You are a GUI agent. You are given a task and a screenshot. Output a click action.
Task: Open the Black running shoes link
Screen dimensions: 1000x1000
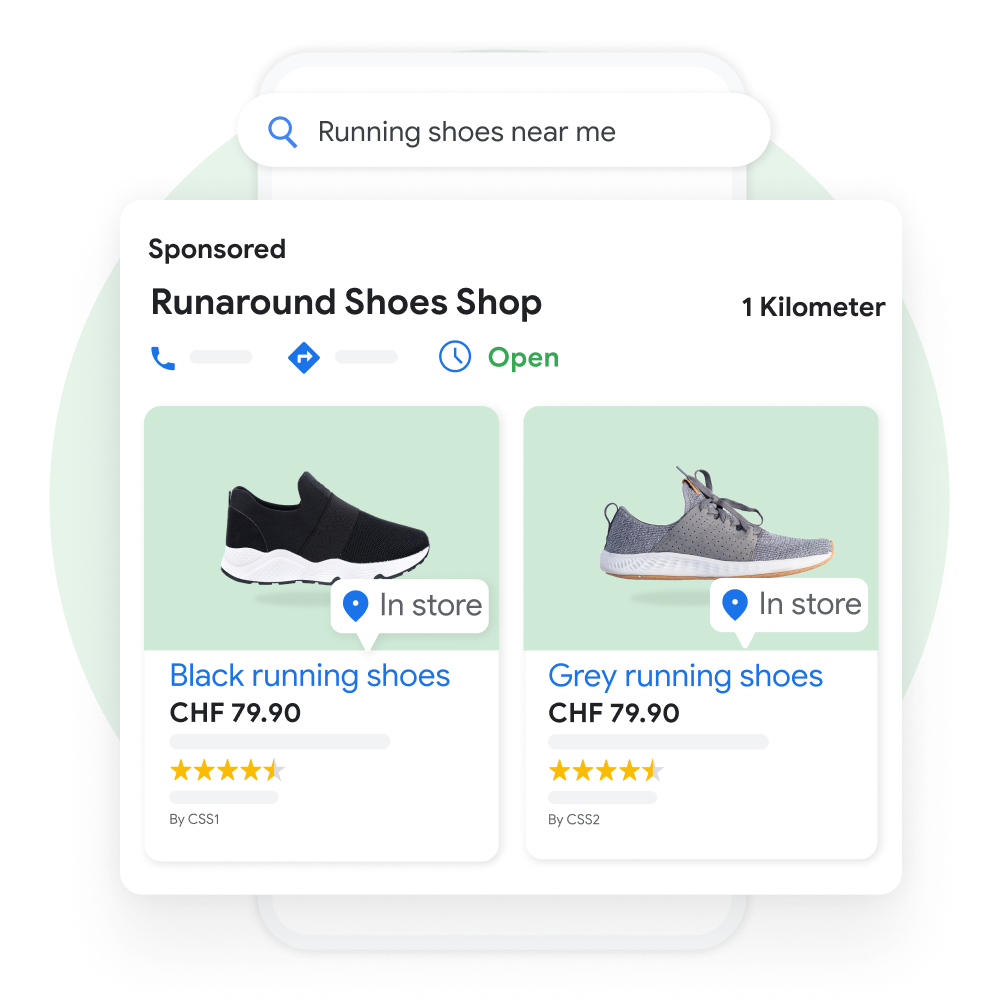click(310, 675)
